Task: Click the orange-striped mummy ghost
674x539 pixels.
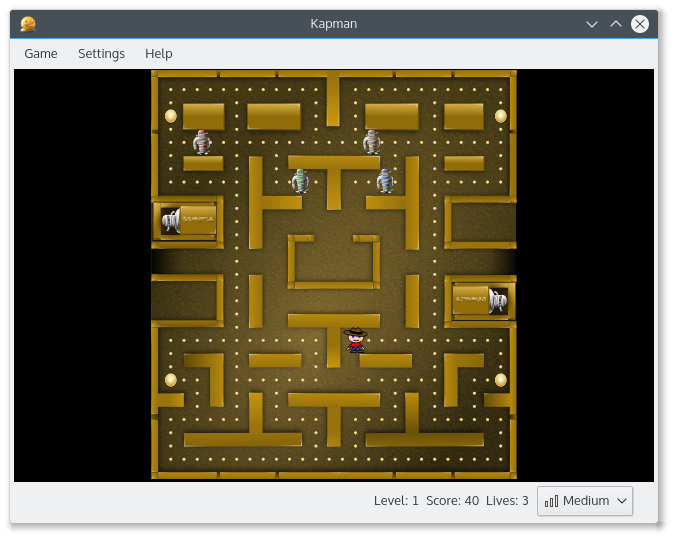Action: [x=372, y=142]
